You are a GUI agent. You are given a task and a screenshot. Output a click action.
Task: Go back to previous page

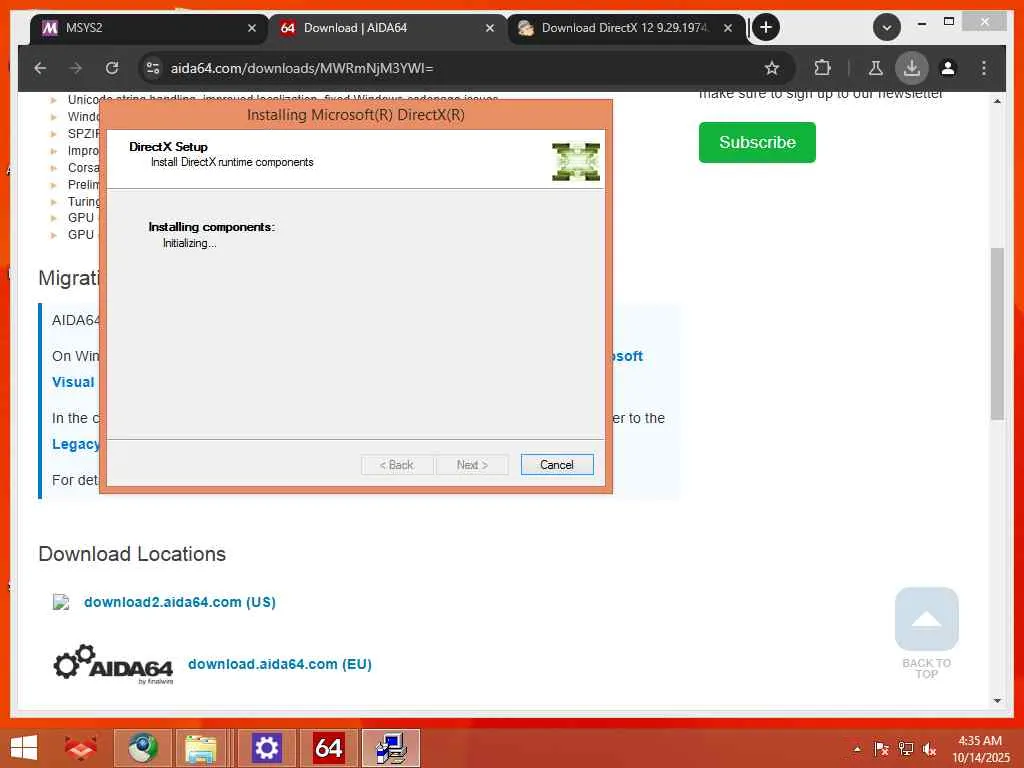(x=40, y=68)
